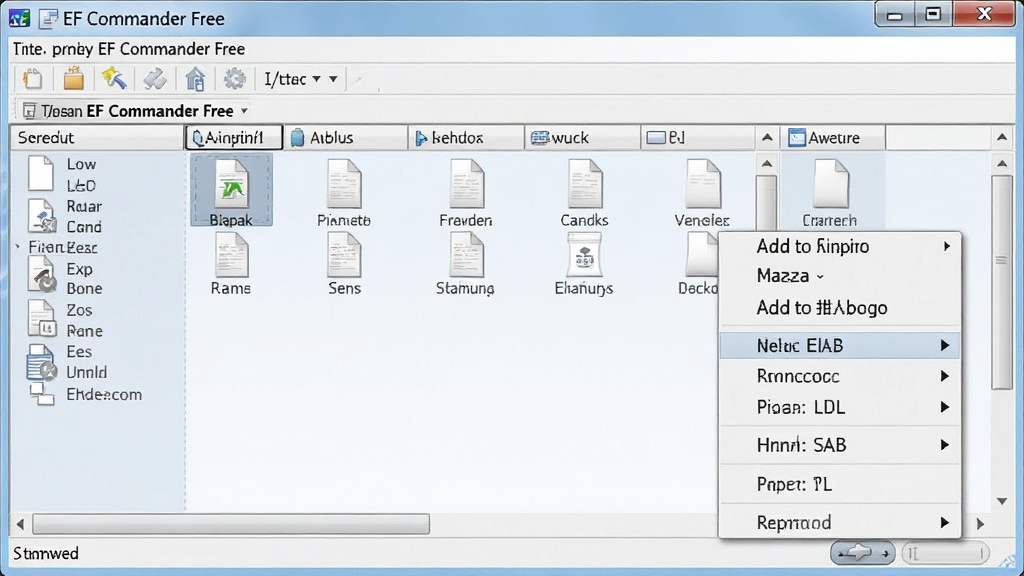The width and height of the screenshot is (1024, 576).
Task: Expand the Add to Rinpiro submenu arrow
Action: click(946, 246)
